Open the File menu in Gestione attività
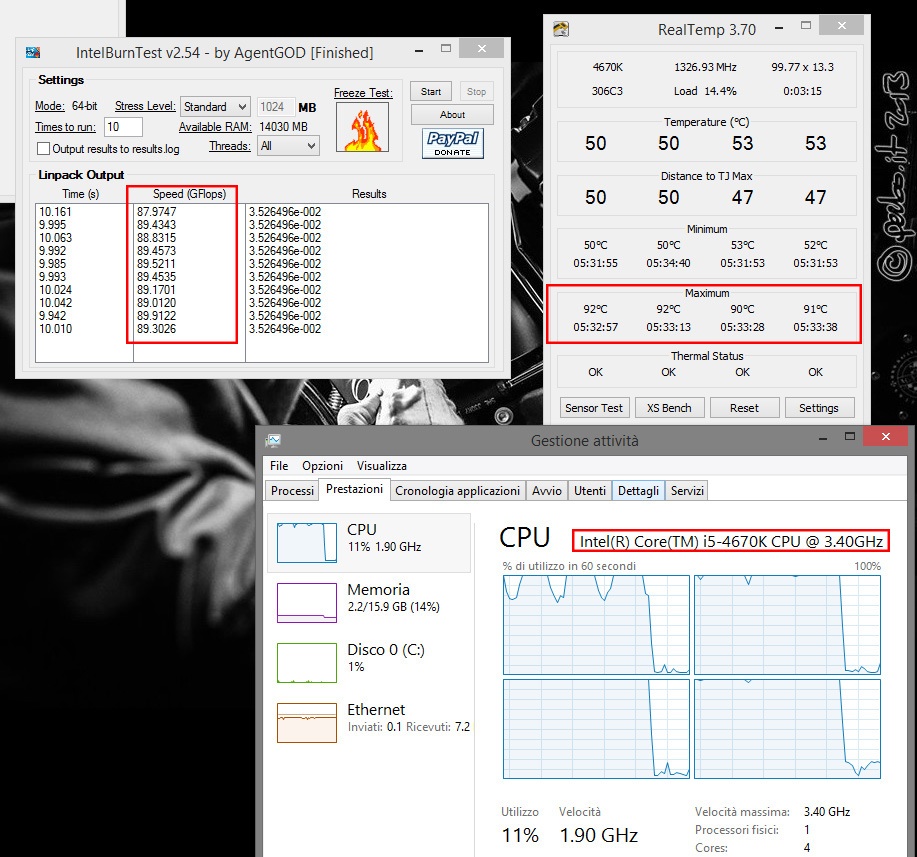The height and width of the screenshot is (857, 917). pos(279,466)
